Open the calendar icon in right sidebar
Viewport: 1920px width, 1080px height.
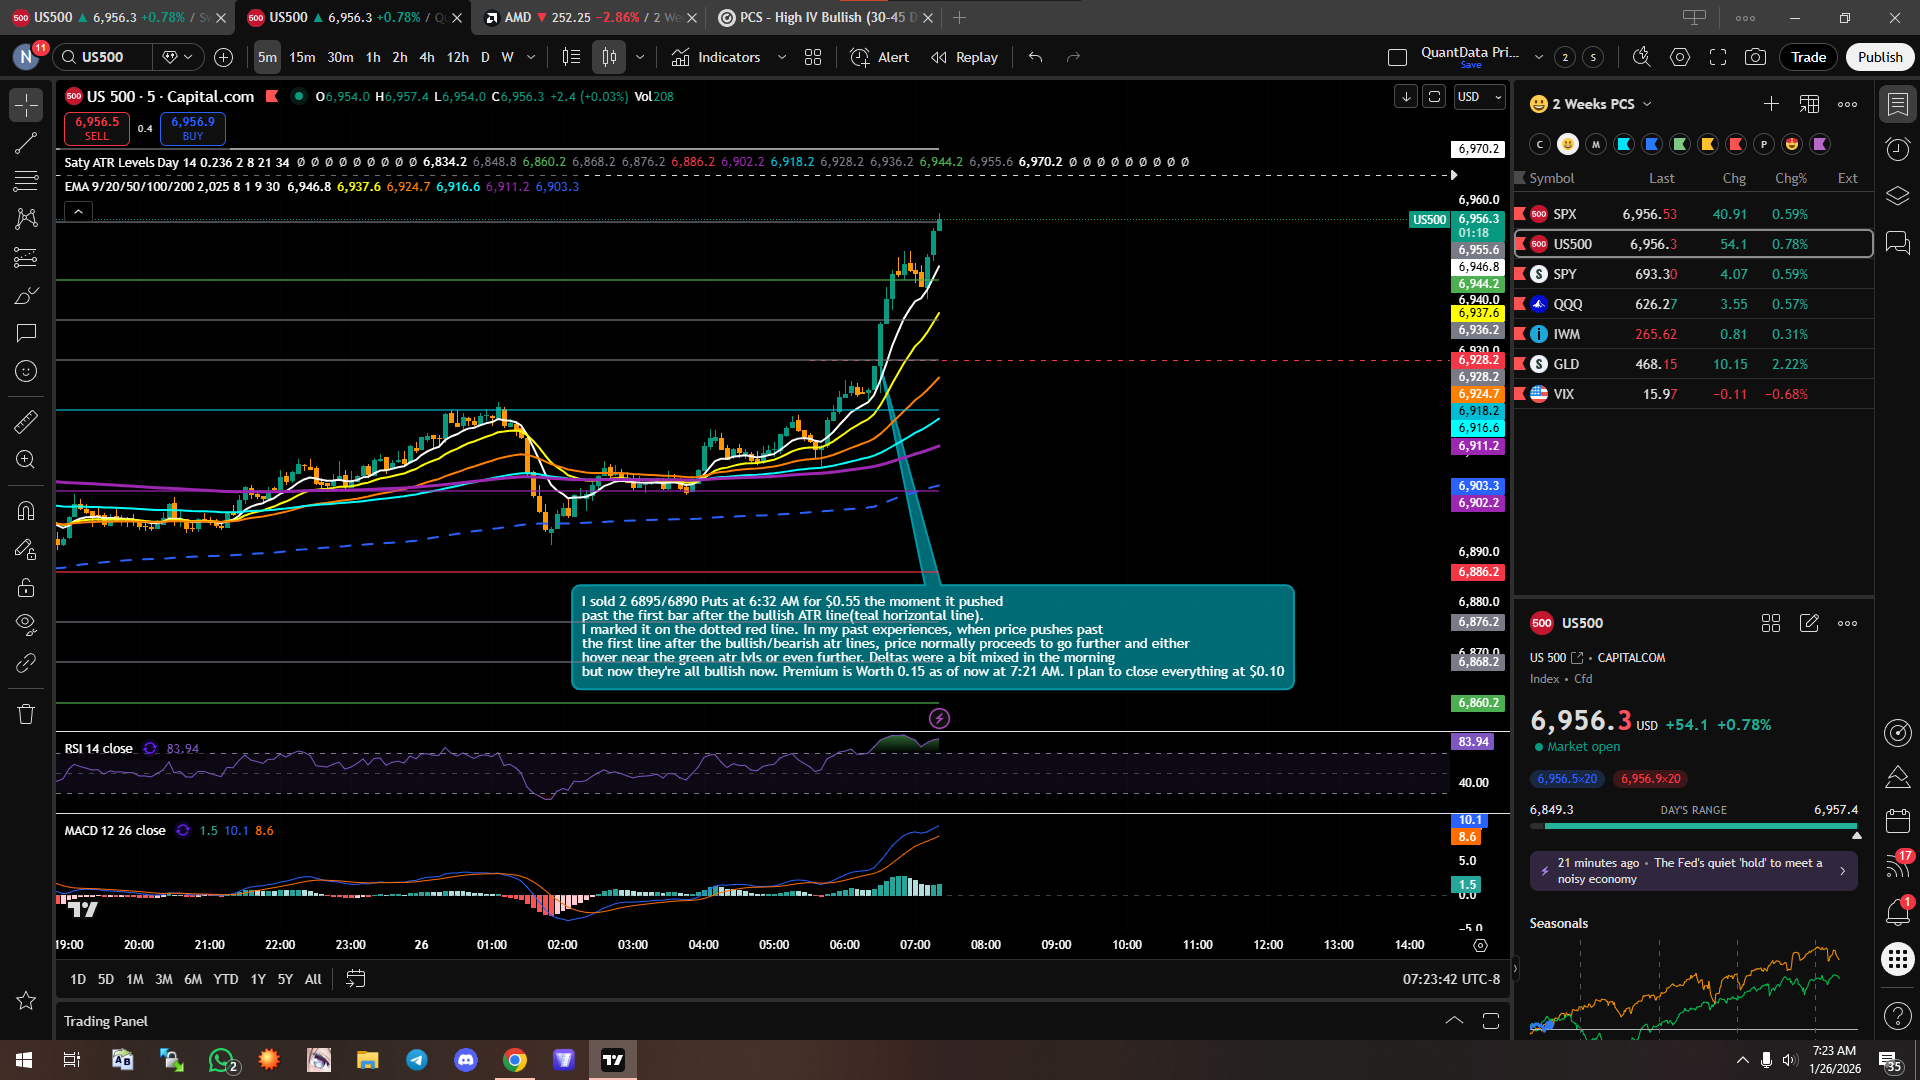coord(1897,822)
